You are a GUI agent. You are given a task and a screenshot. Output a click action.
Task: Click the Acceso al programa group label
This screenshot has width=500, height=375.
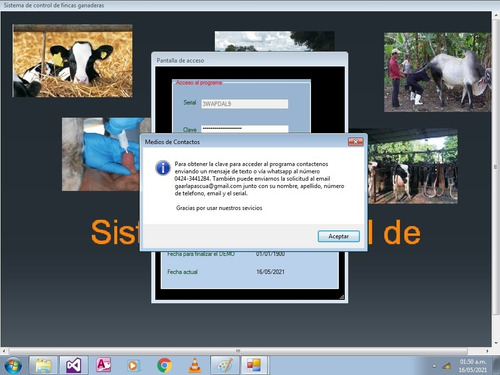199,82
